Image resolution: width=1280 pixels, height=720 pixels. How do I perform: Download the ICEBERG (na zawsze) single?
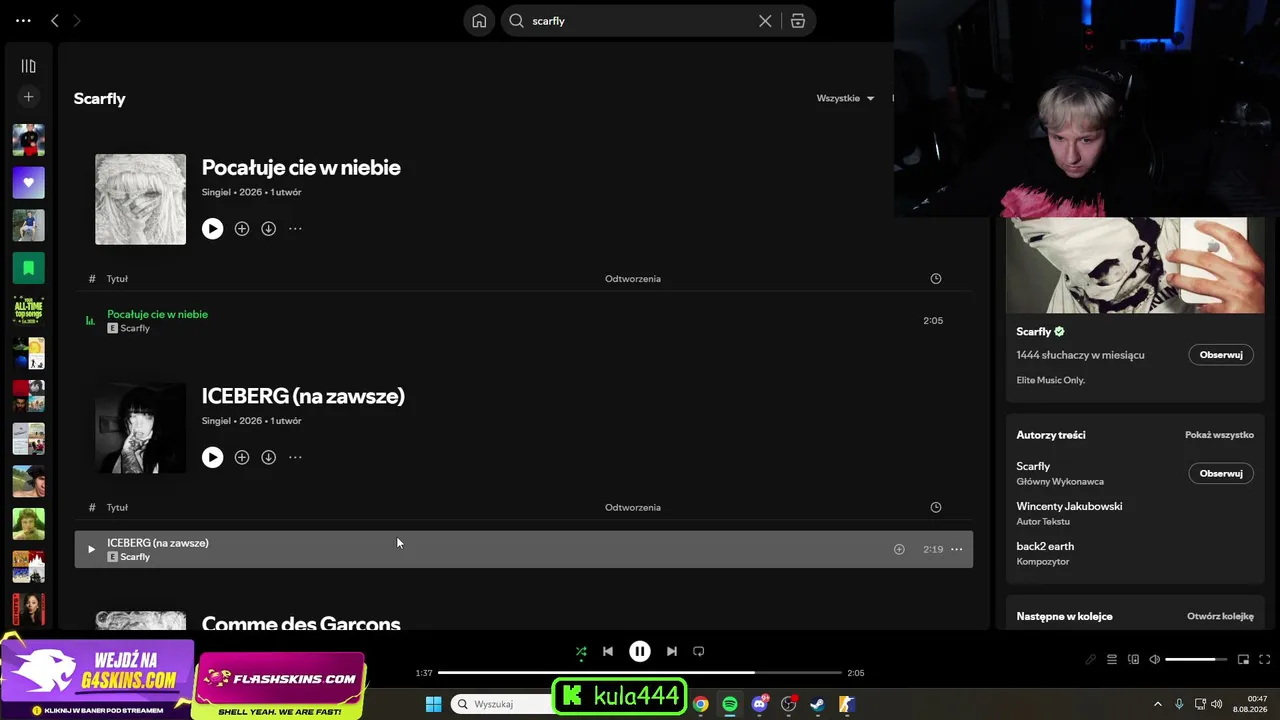pos(268,457)
